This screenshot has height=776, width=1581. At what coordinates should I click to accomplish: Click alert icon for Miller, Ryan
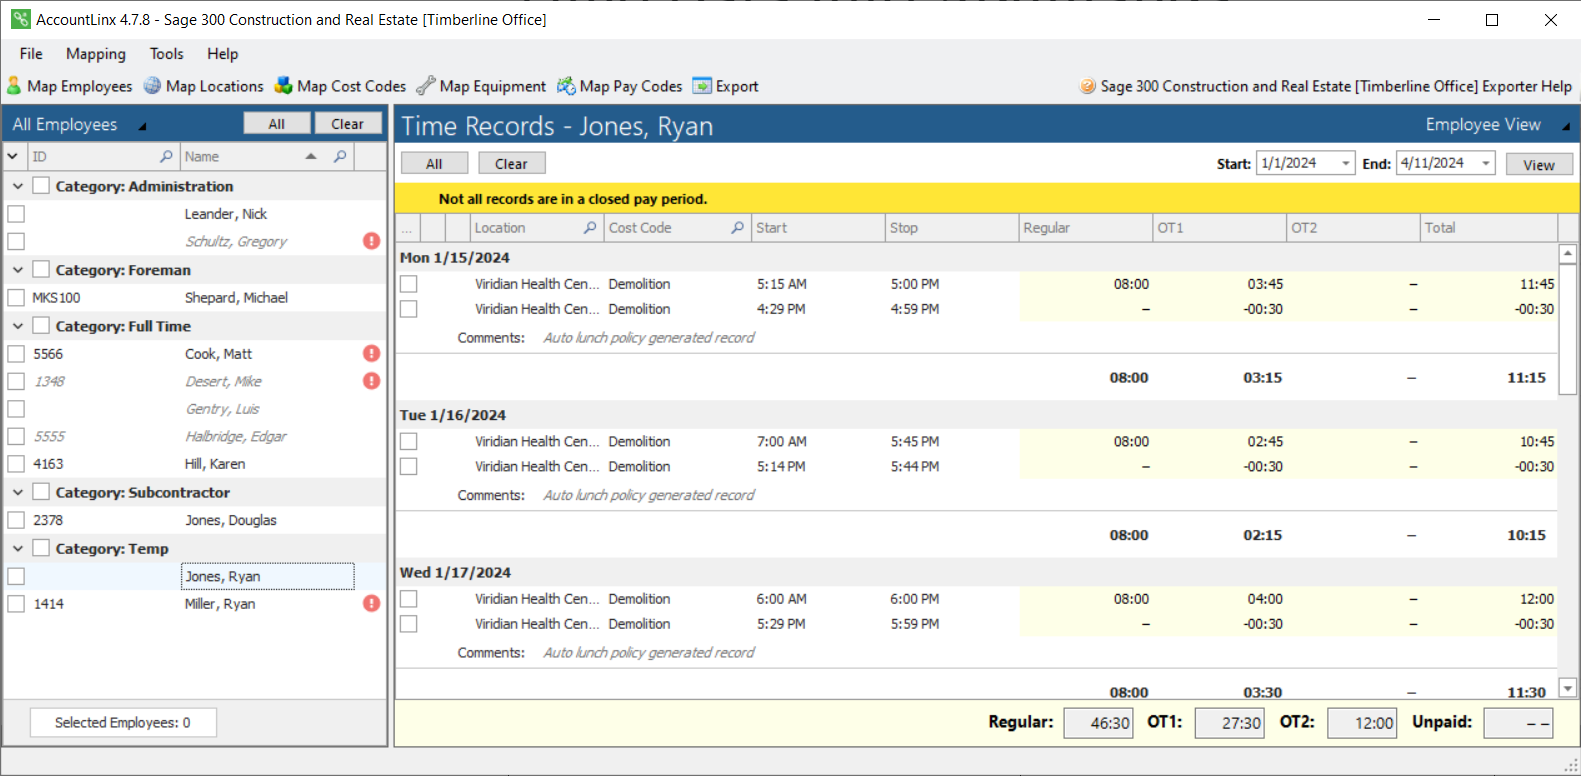371,603
